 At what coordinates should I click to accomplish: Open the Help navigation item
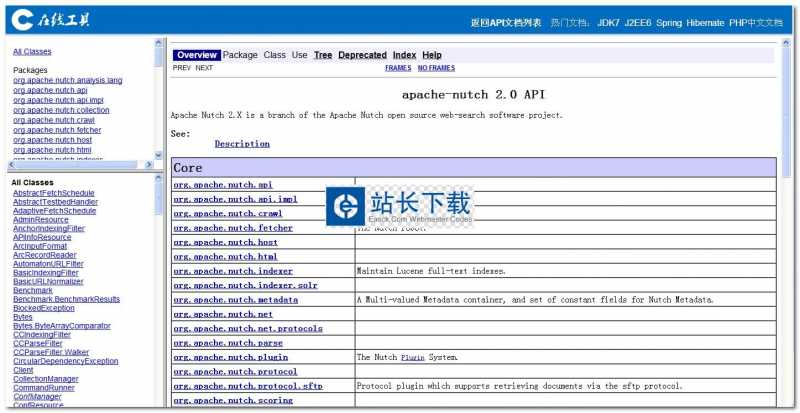432,55
